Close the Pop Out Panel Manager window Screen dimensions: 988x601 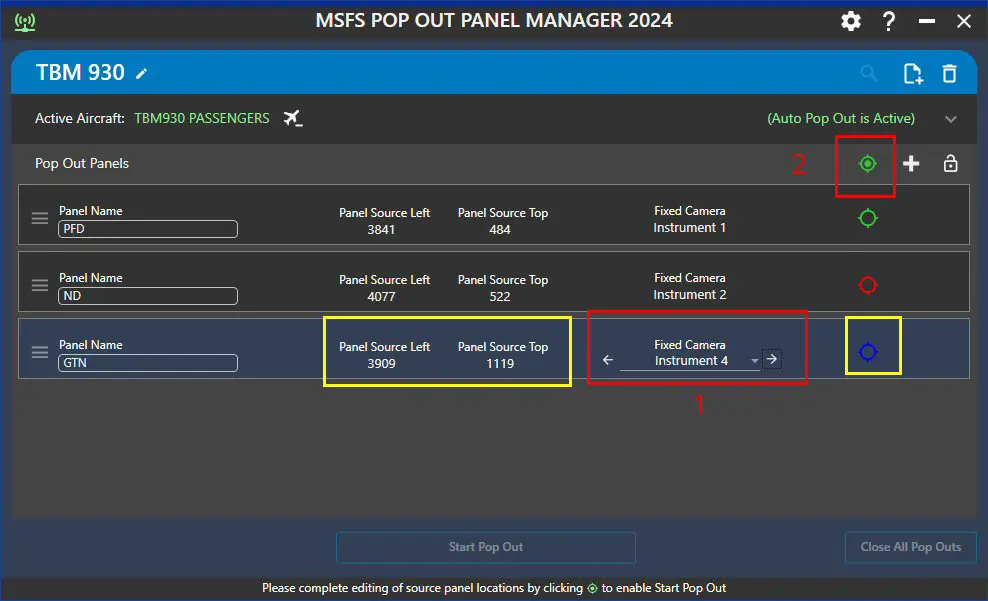click(x=963, y=21)
